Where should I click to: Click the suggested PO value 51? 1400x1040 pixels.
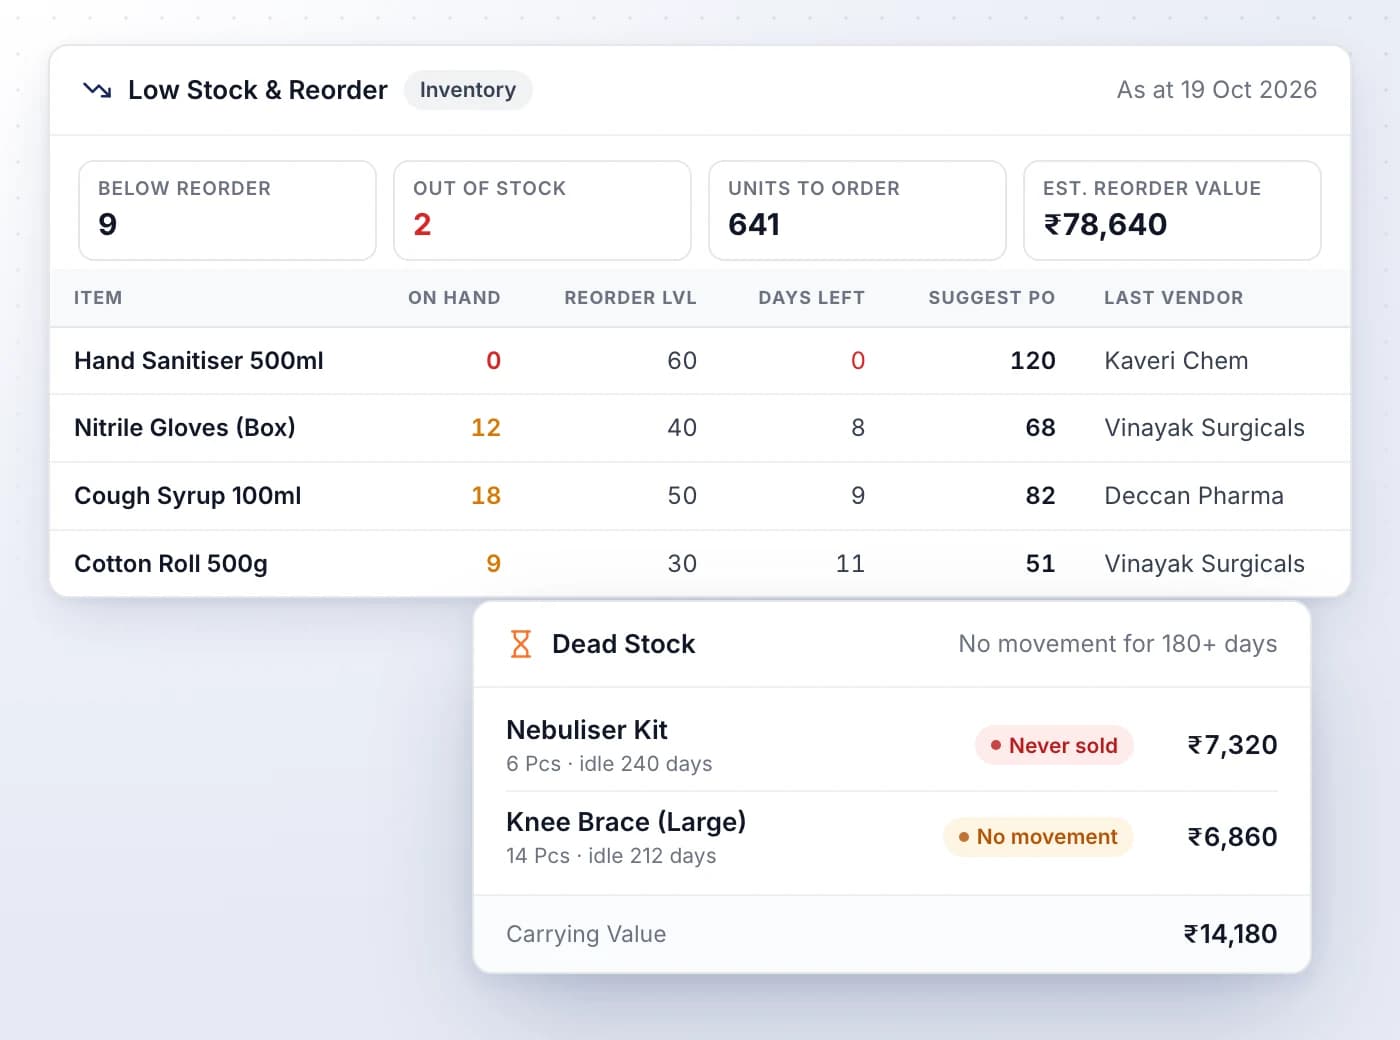pos(1040,564)
